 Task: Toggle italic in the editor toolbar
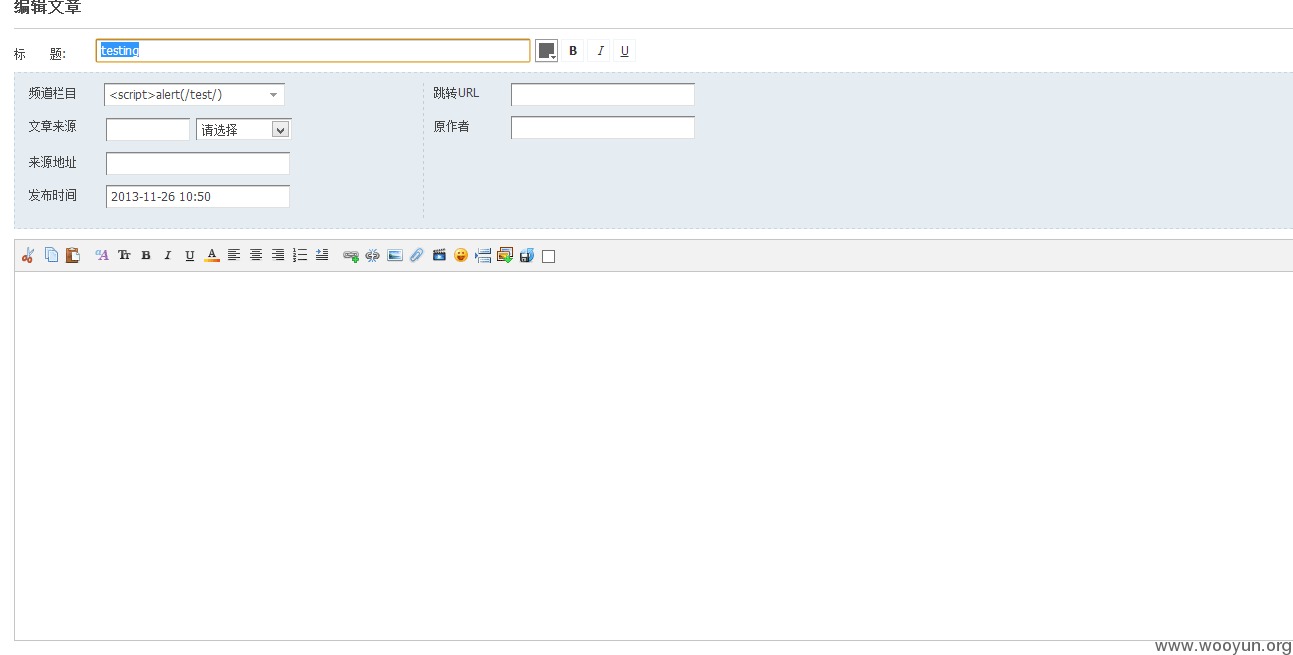click(168, 255)
